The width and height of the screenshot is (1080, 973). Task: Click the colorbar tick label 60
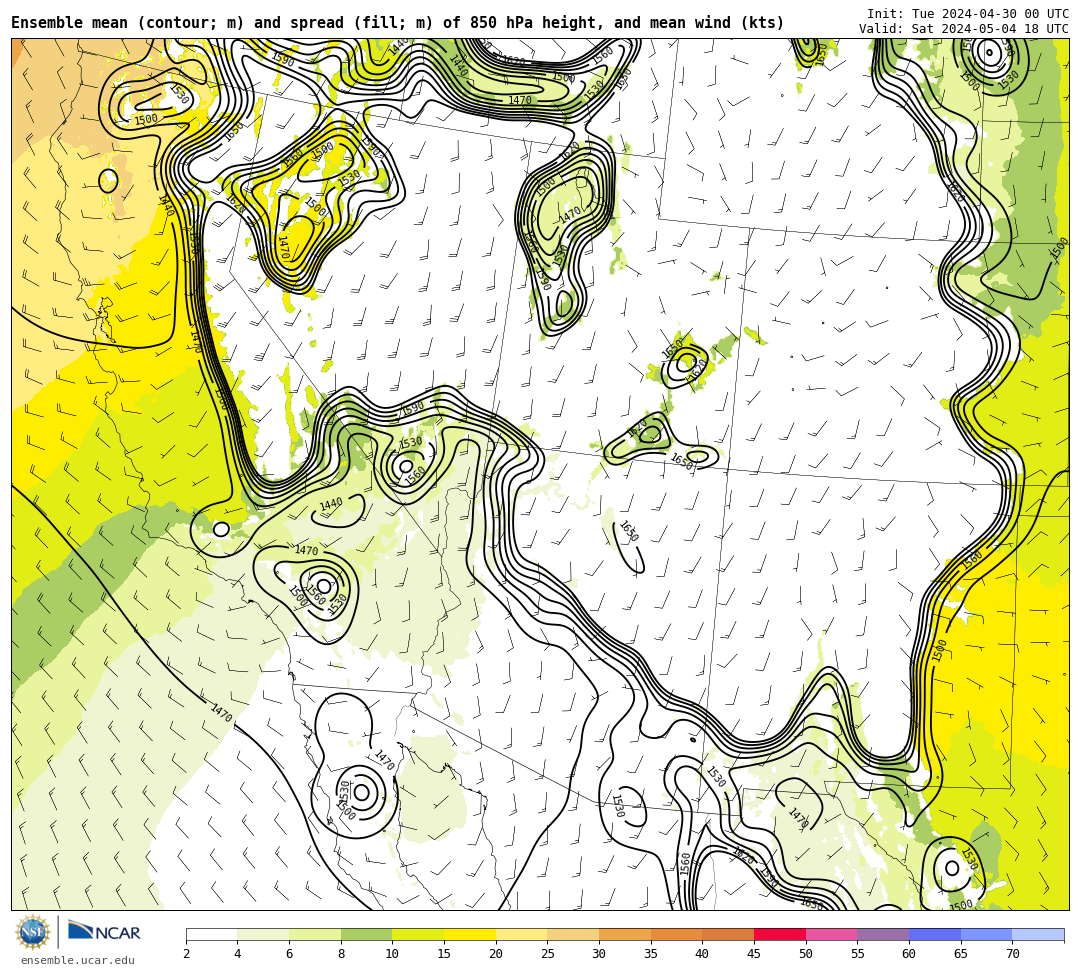pos(909,954)
